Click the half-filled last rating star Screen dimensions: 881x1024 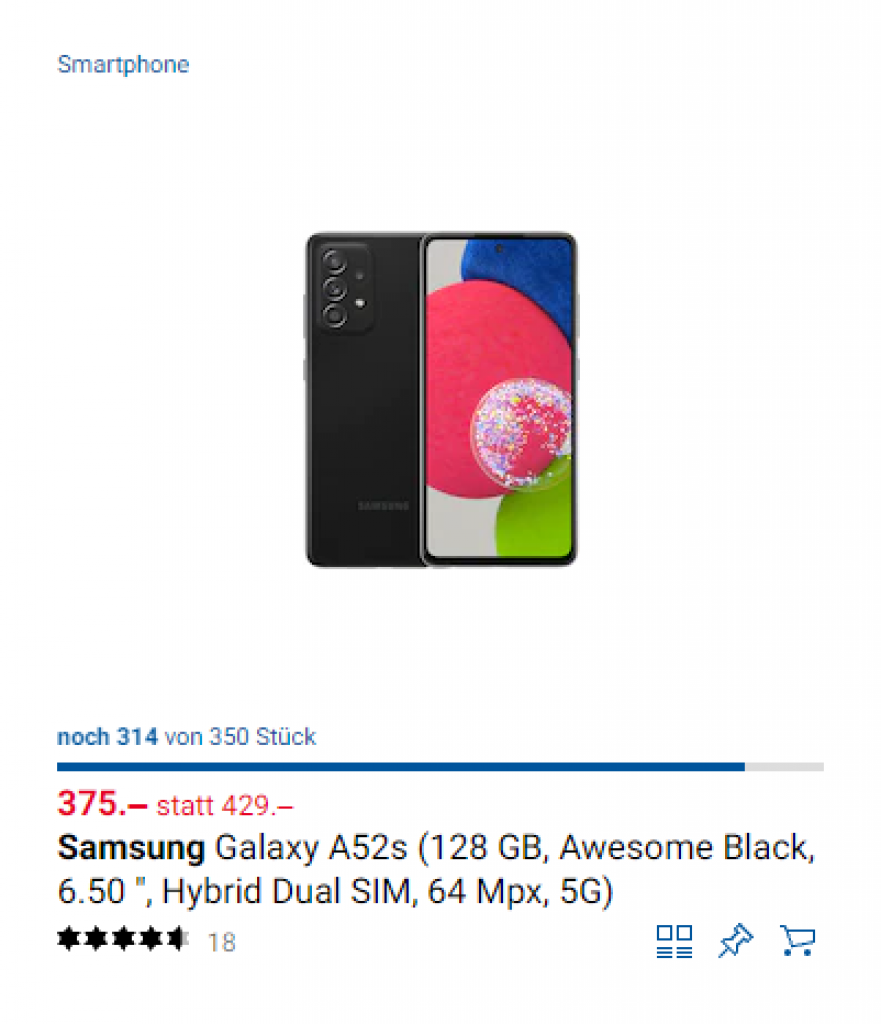[x=177, y=940]
